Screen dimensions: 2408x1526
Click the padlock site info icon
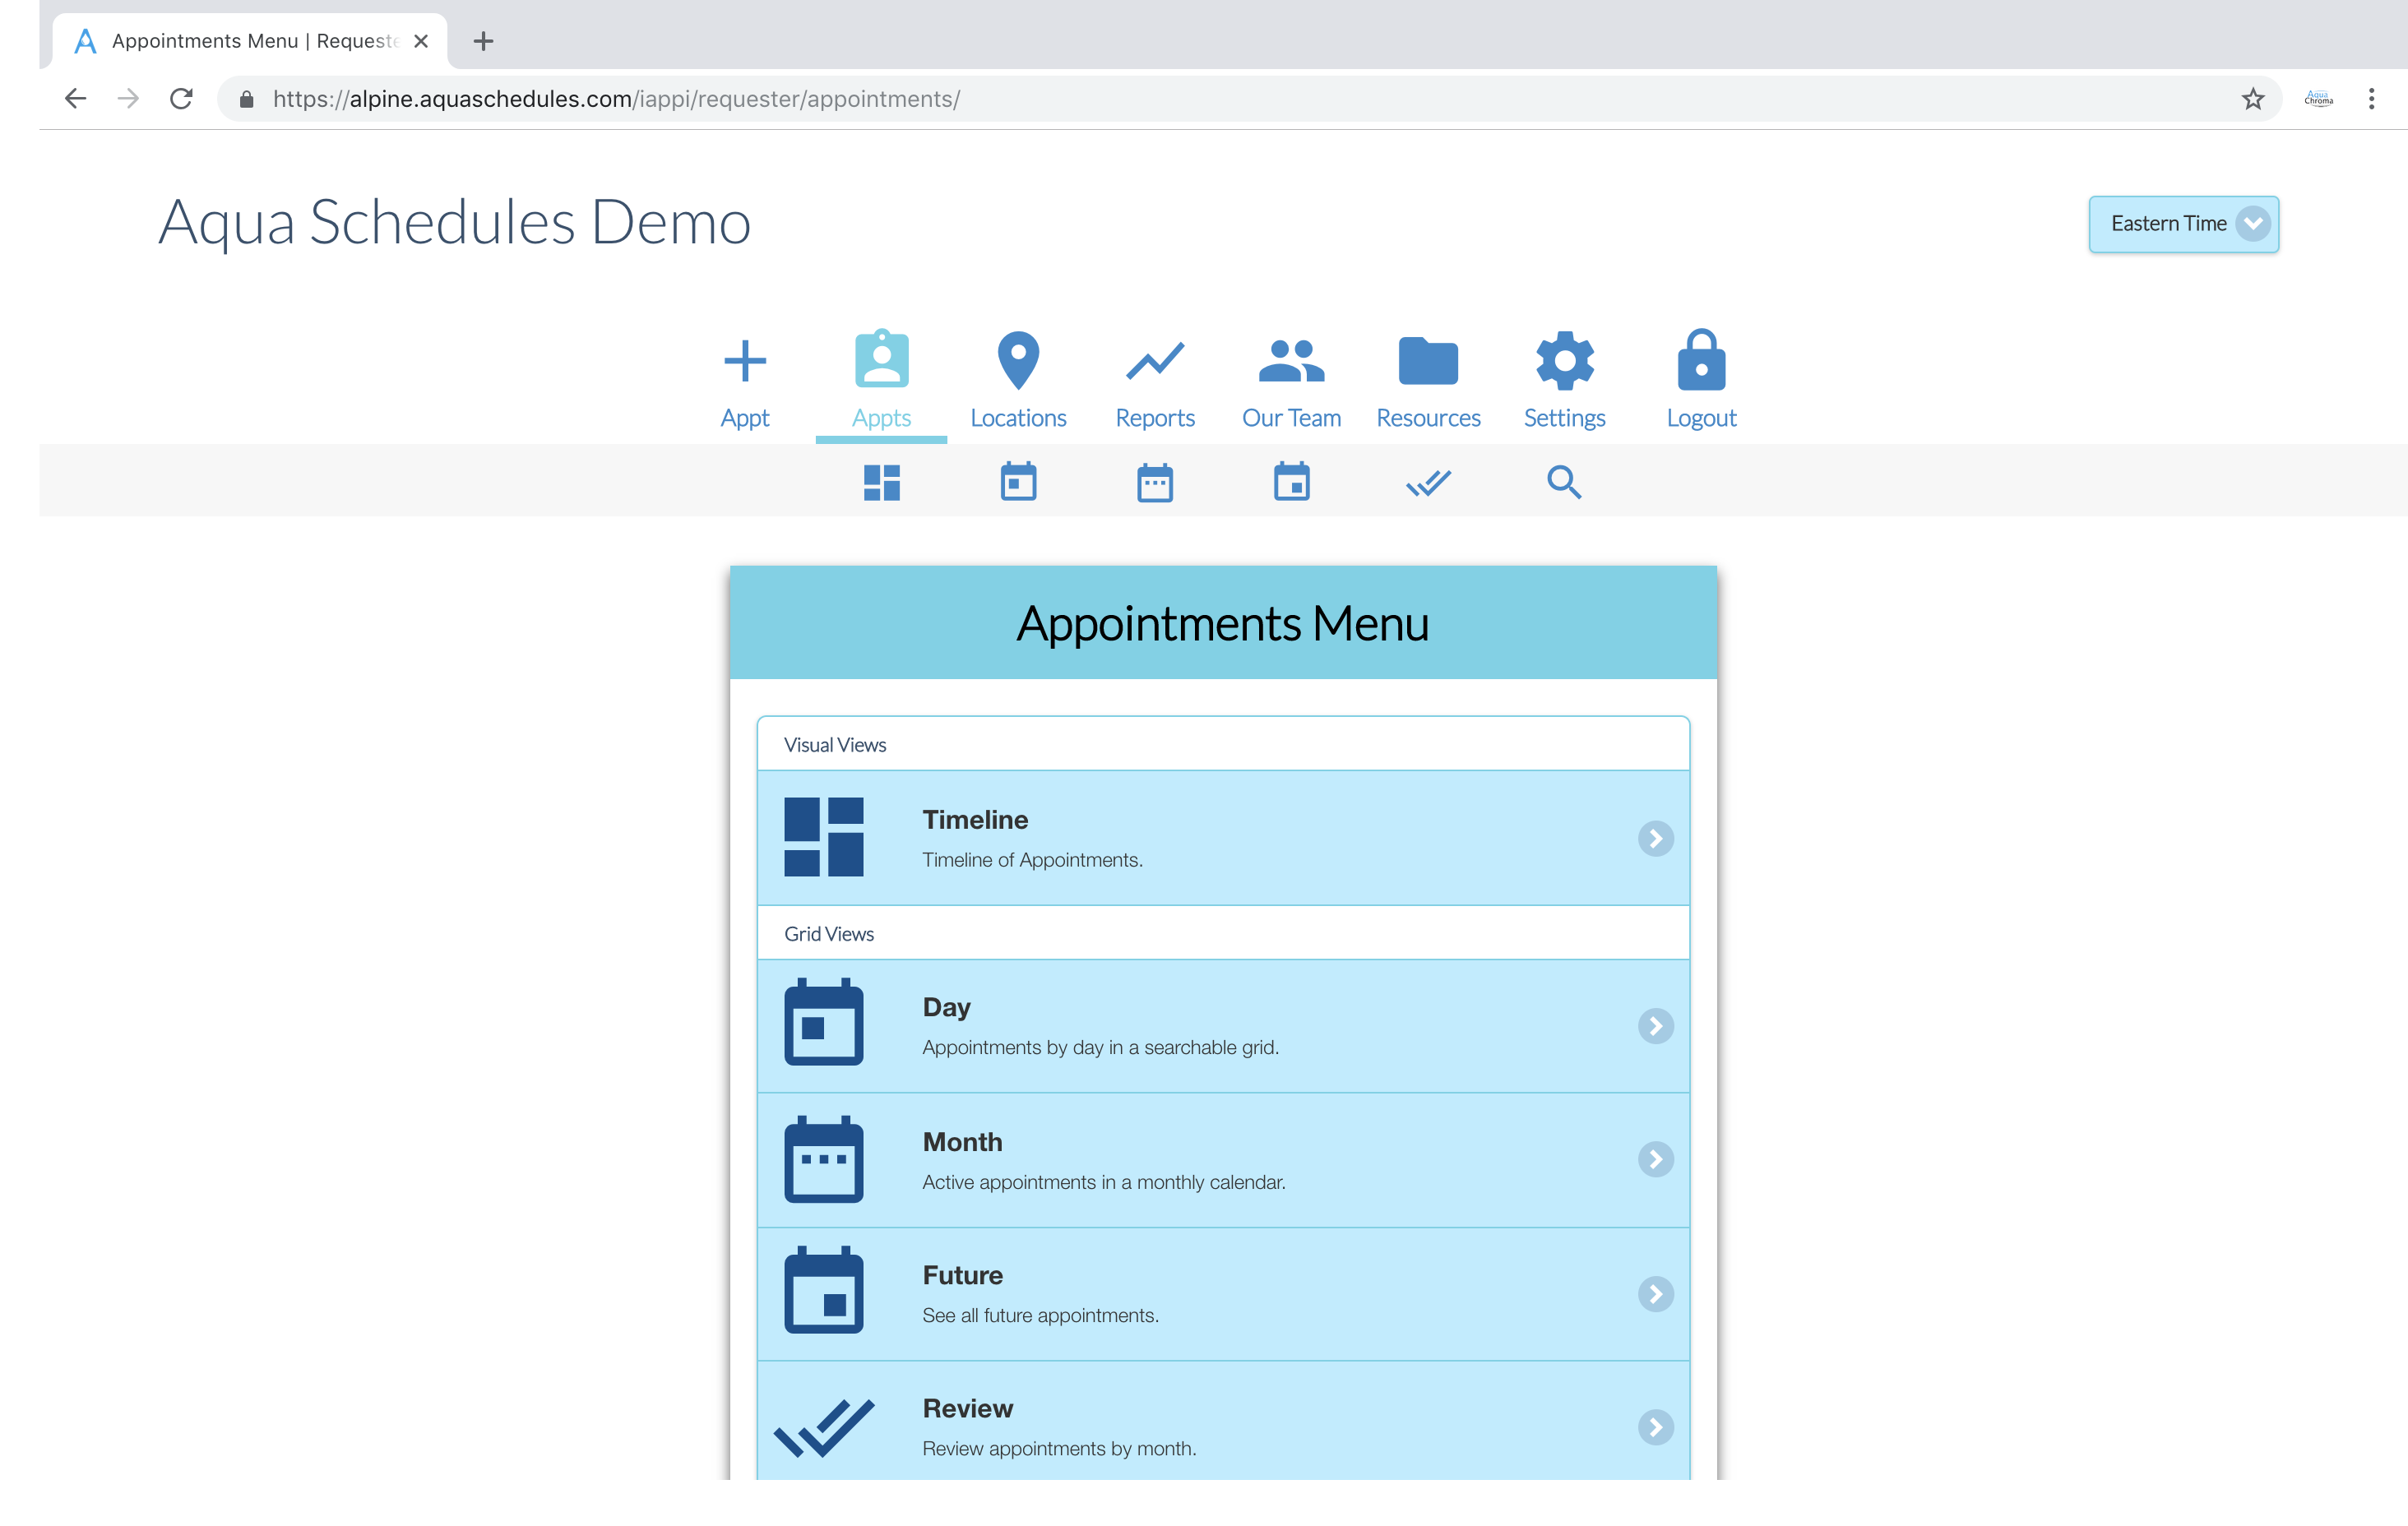(x=246, y=98)
